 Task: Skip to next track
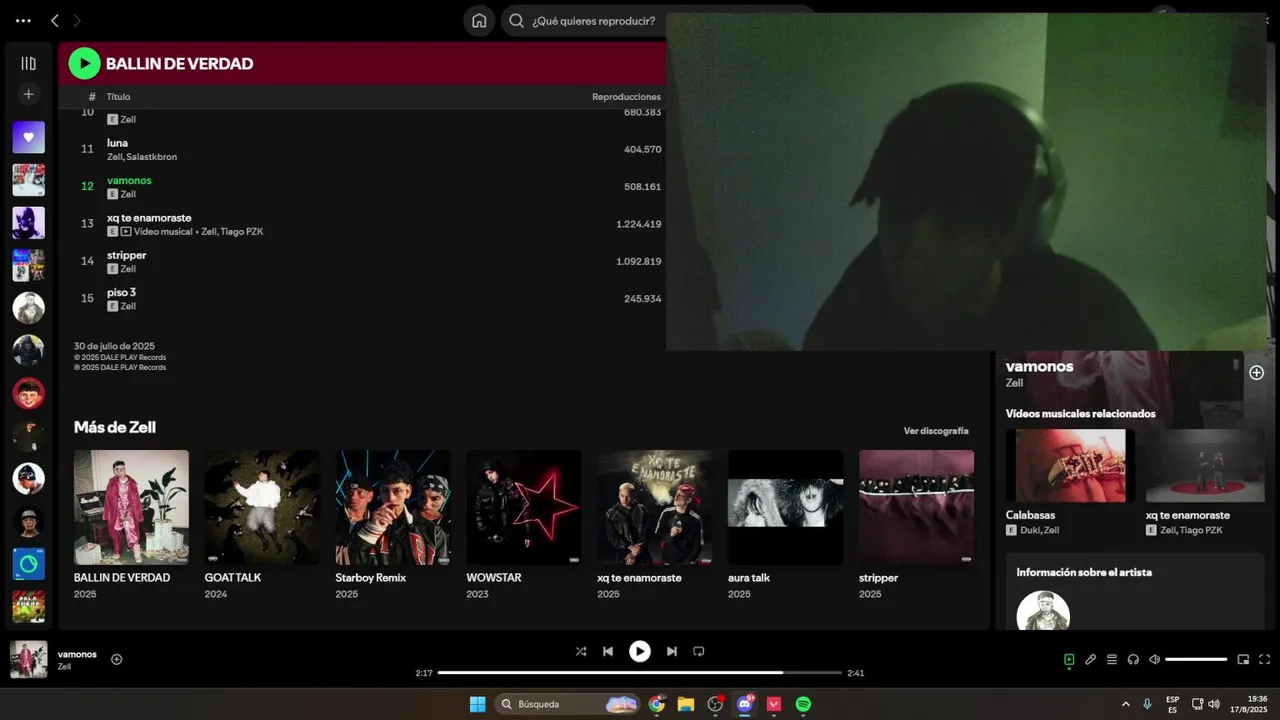tap(672, 651)
